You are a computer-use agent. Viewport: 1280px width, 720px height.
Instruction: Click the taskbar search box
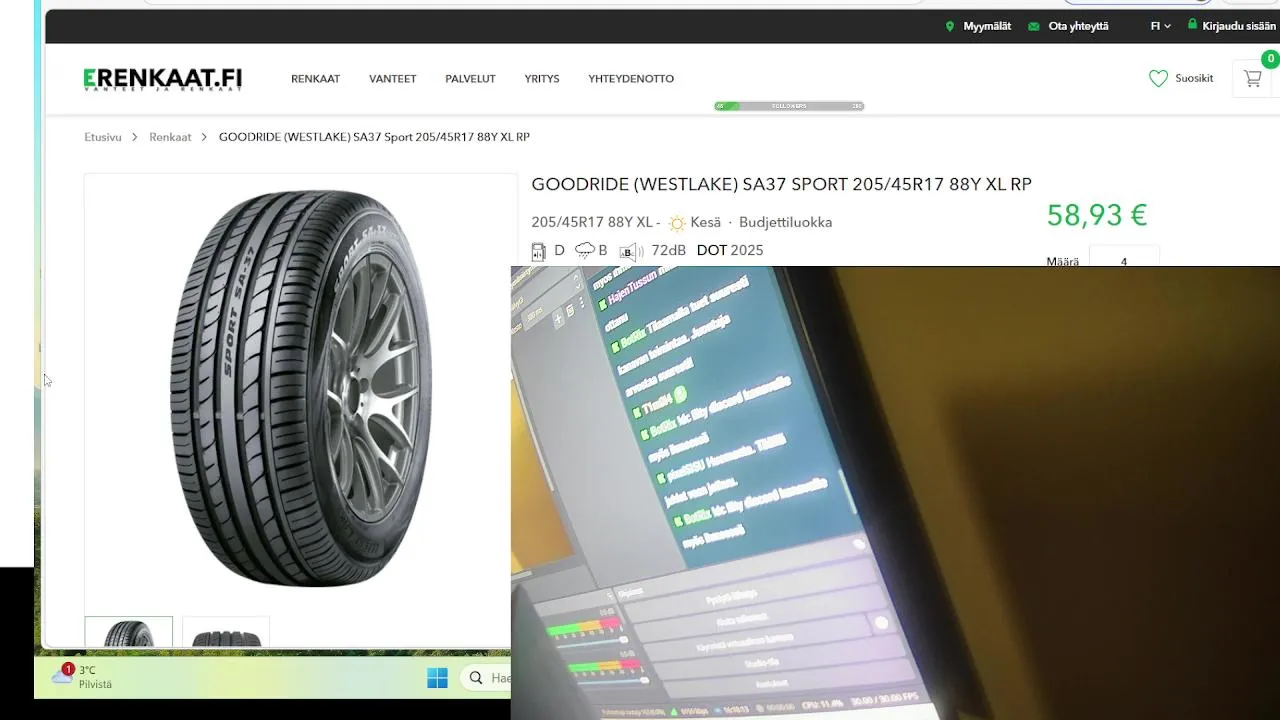coord(486,678)
